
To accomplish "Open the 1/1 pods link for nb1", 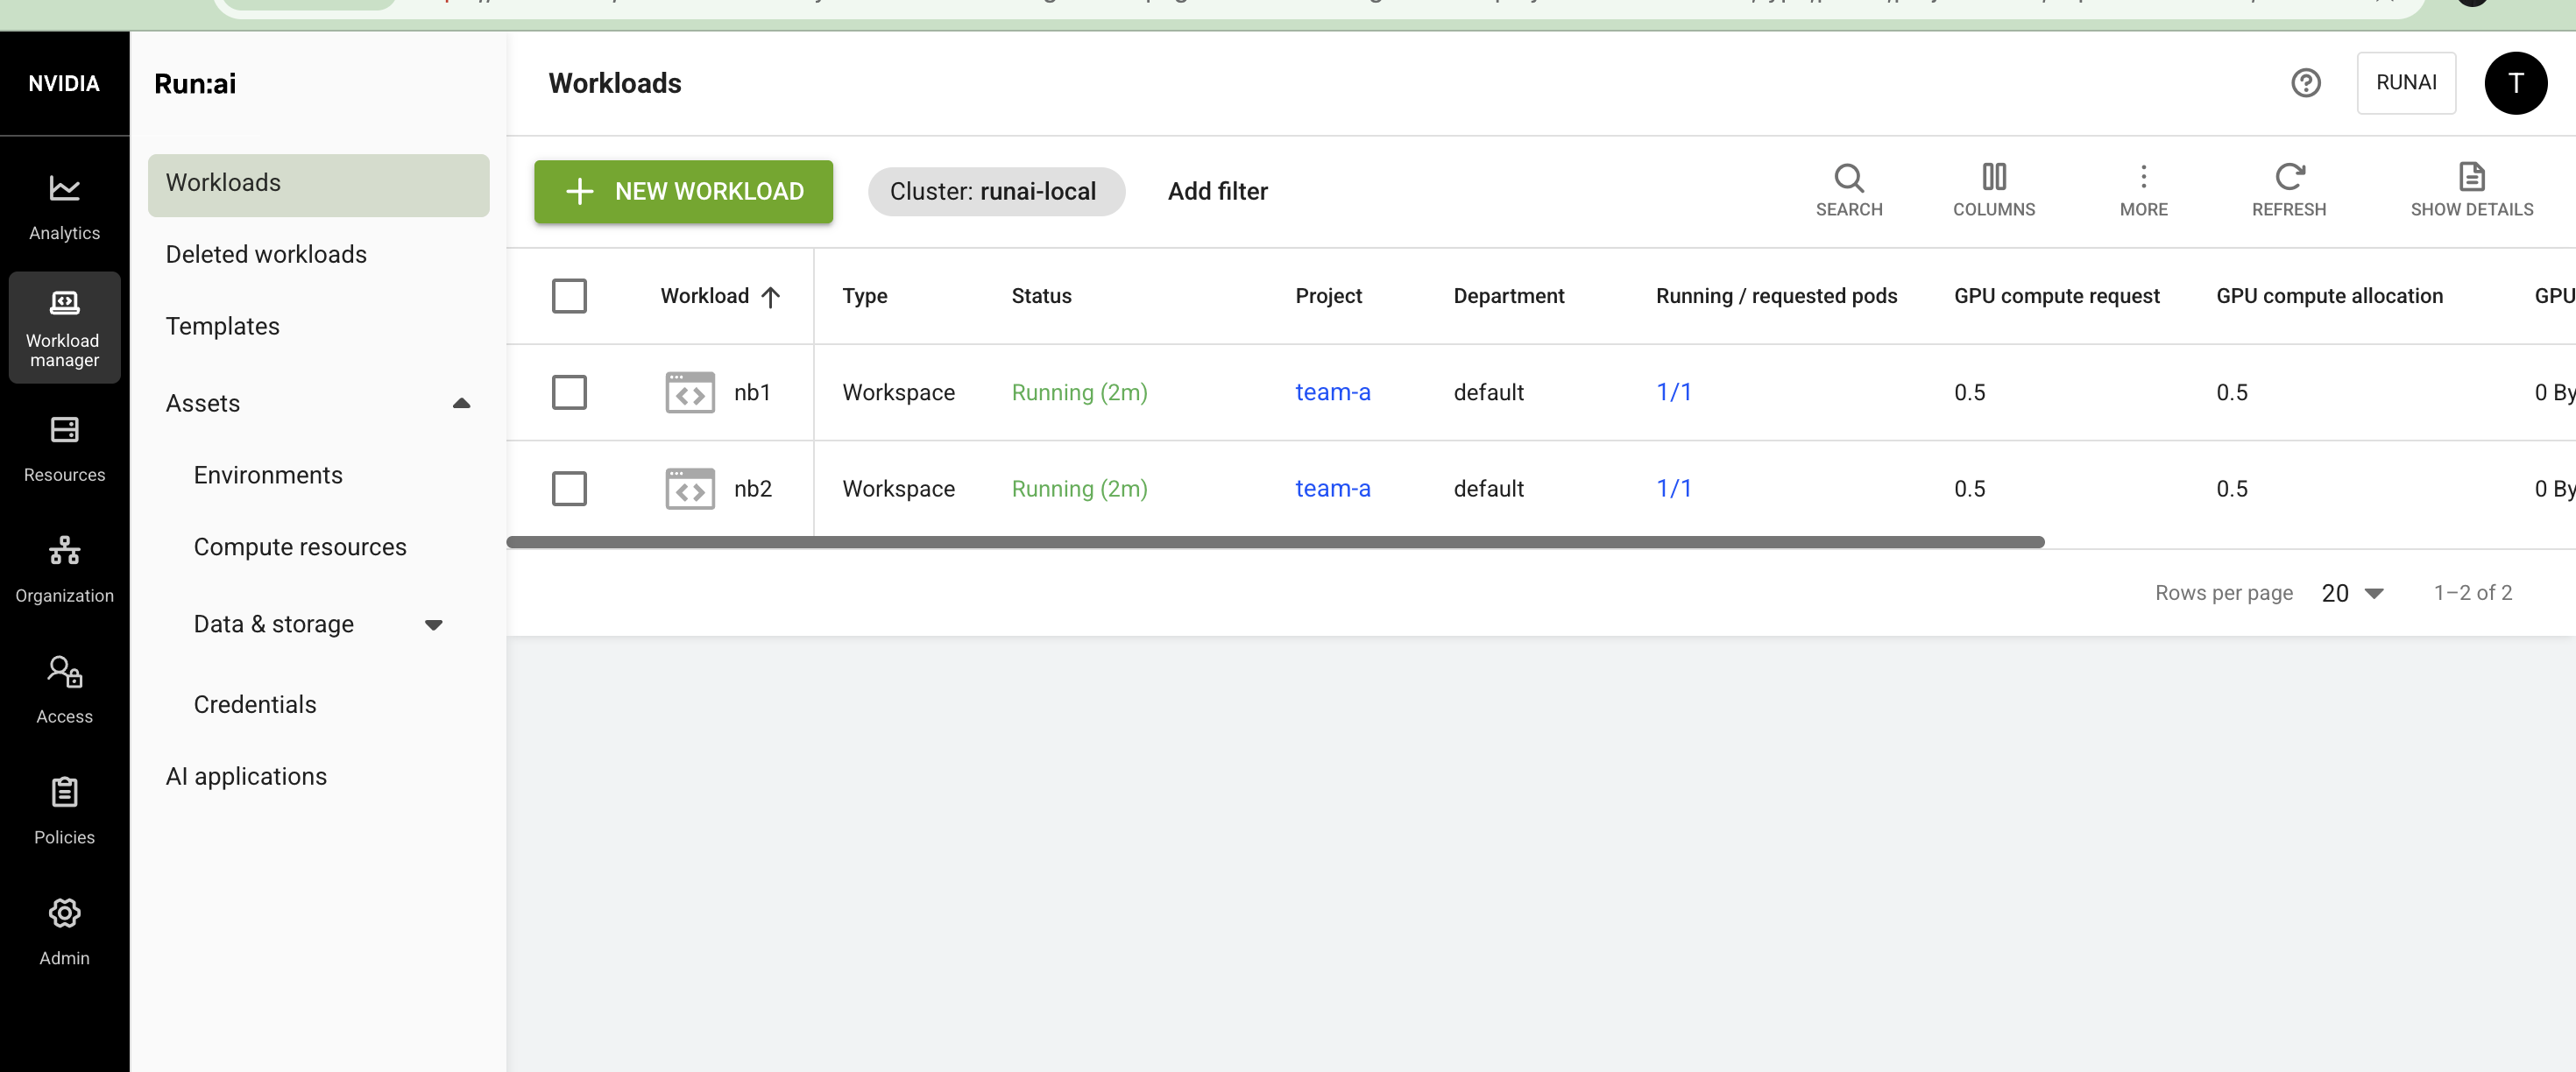I will coord(1673,392).
